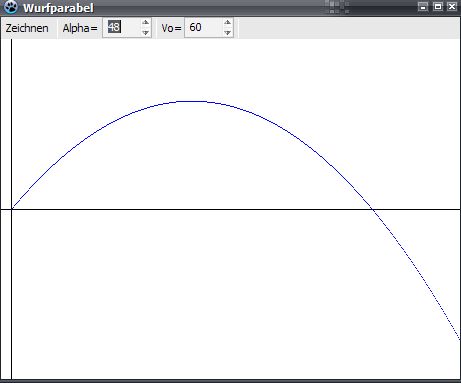
Task: Open the paw application icon menu
Action: click(10, 7)
